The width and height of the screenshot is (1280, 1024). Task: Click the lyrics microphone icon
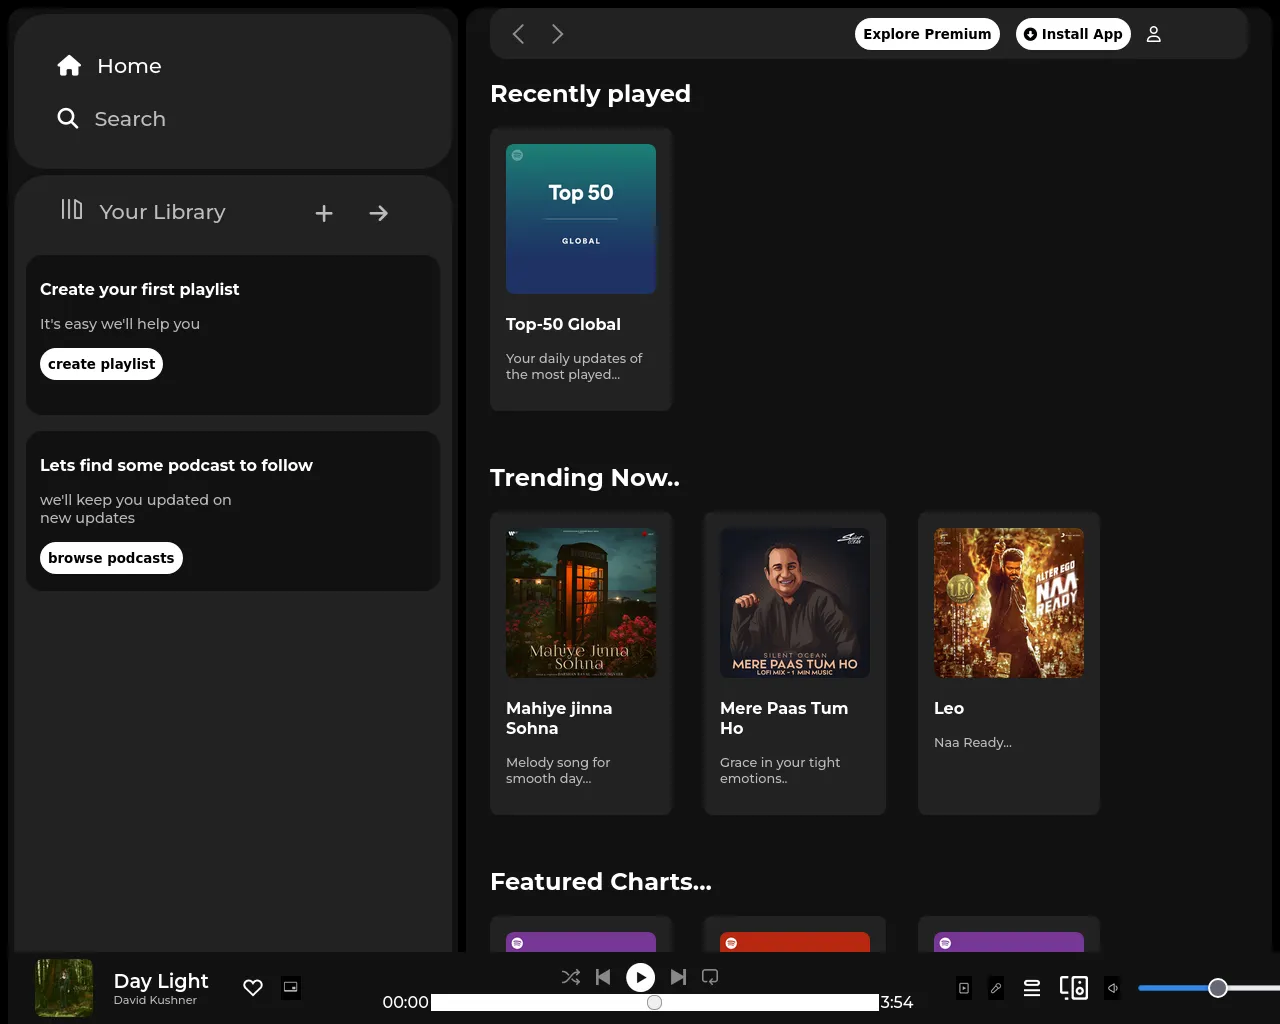[996, 988]
